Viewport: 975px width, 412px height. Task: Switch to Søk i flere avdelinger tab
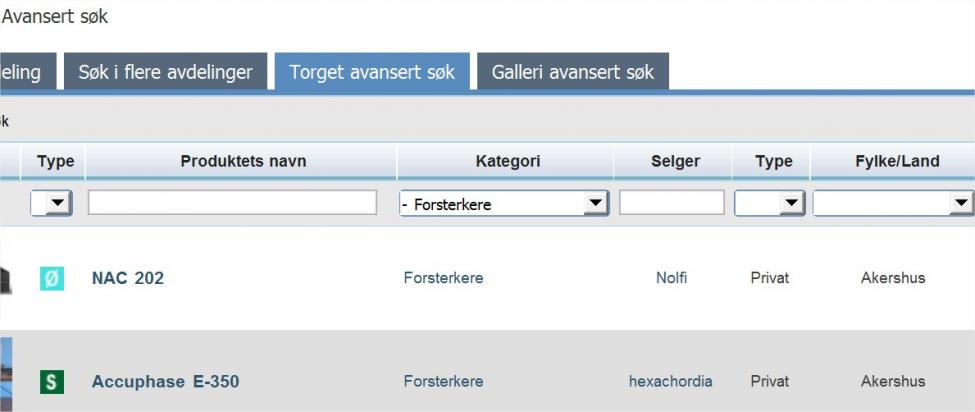(166, 72)
